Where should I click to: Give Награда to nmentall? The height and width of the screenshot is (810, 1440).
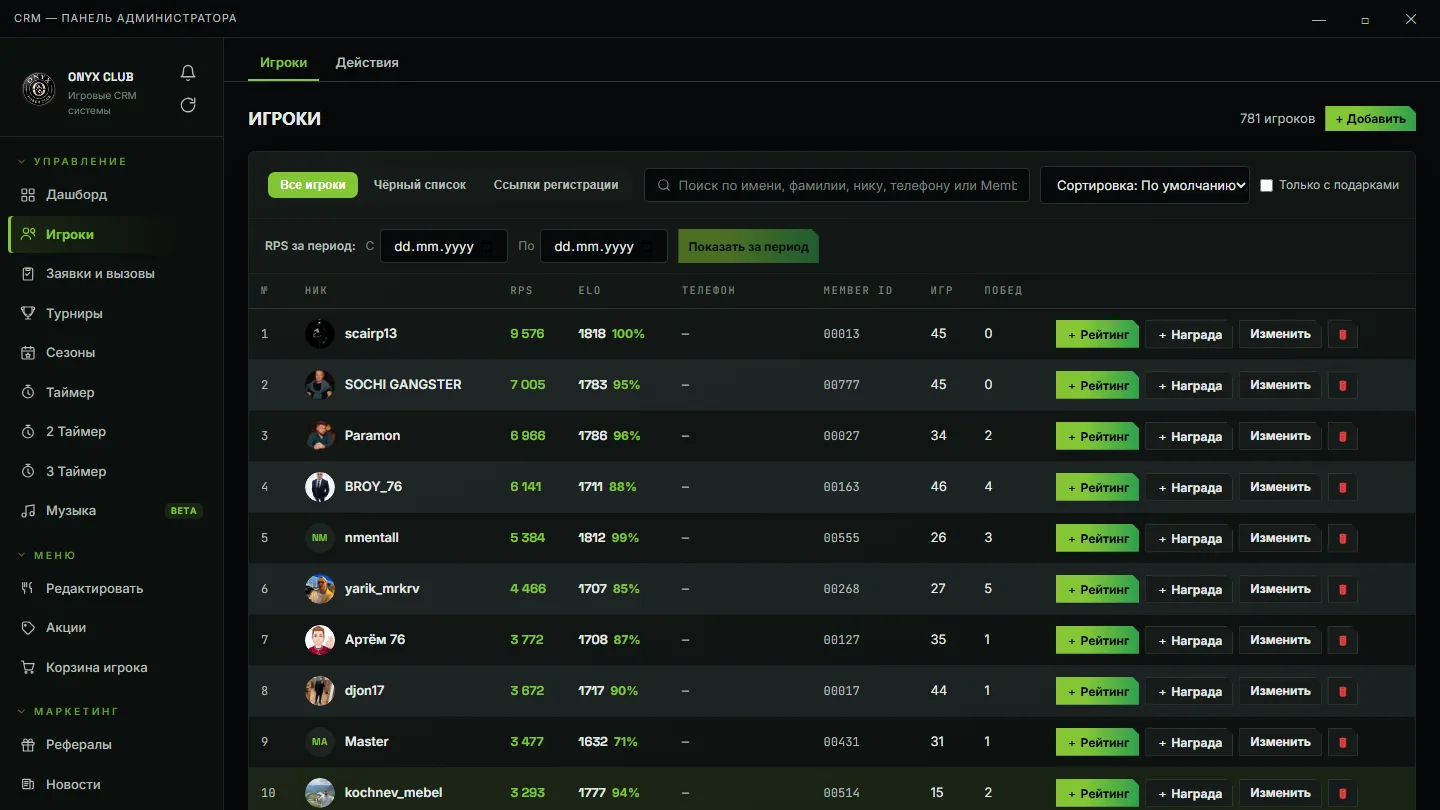[1189, 538]
